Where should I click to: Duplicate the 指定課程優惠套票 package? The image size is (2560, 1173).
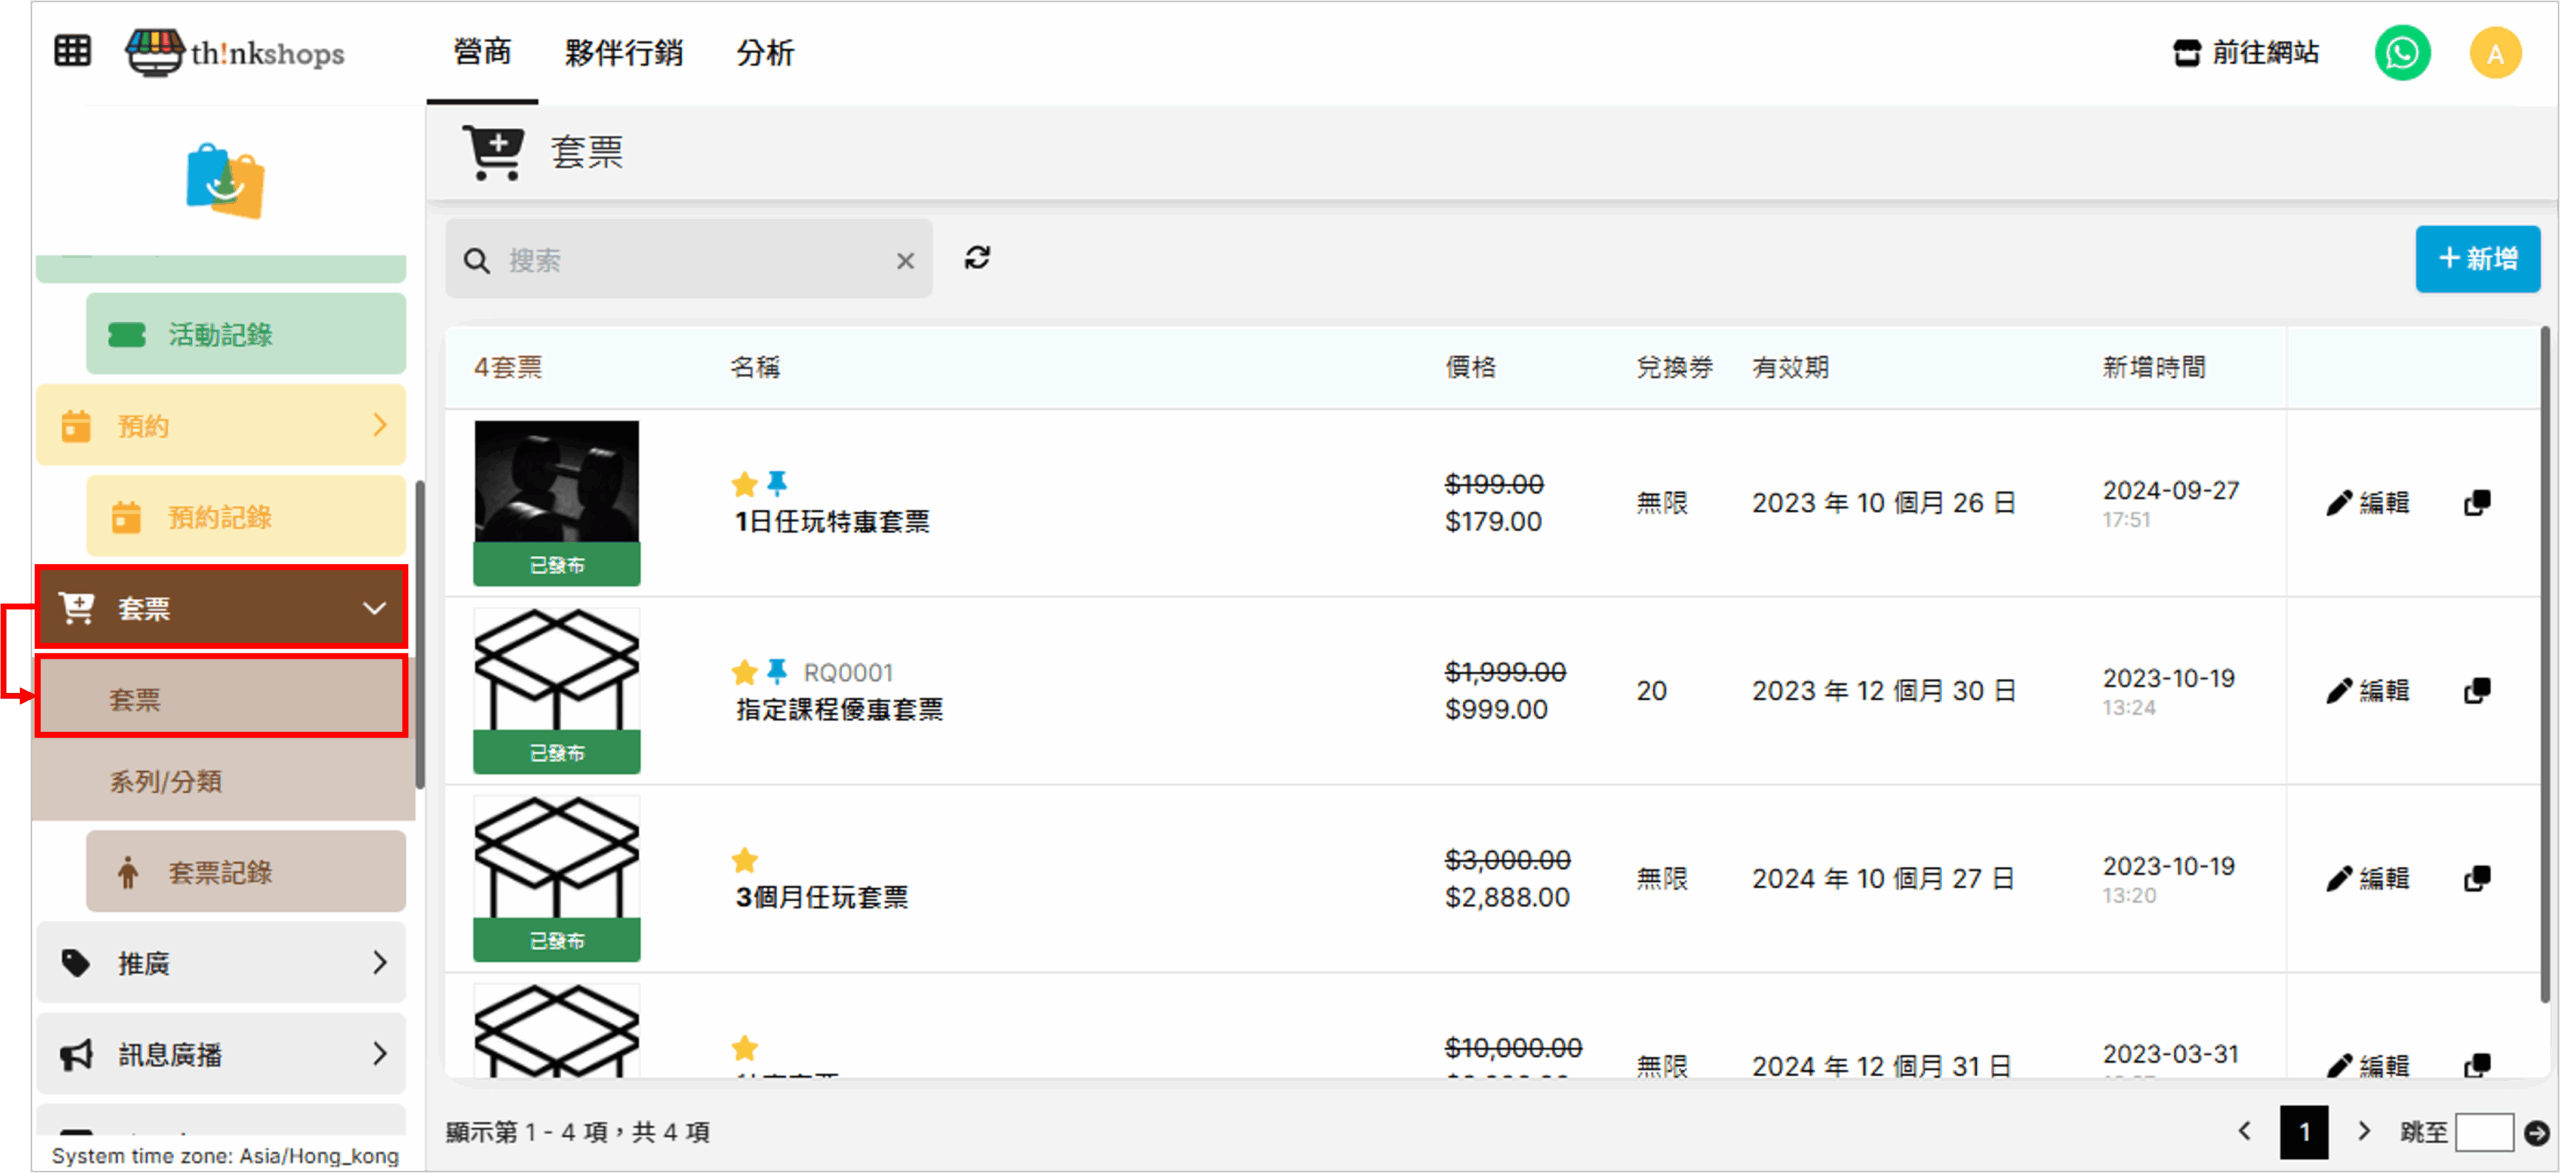point(2477,691)
